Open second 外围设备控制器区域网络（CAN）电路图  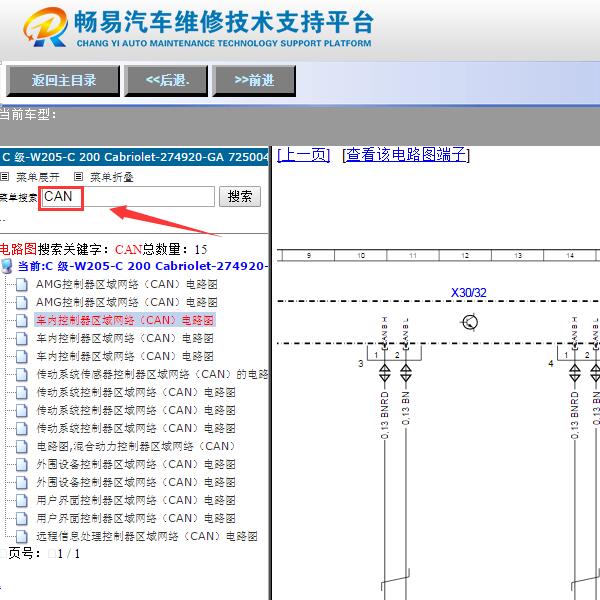(136, 482)
